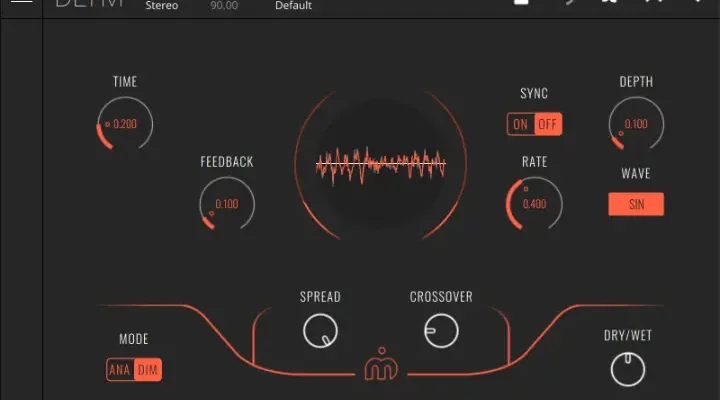
Task: Click the RATE knob
Action: click(x=535, y=204)
